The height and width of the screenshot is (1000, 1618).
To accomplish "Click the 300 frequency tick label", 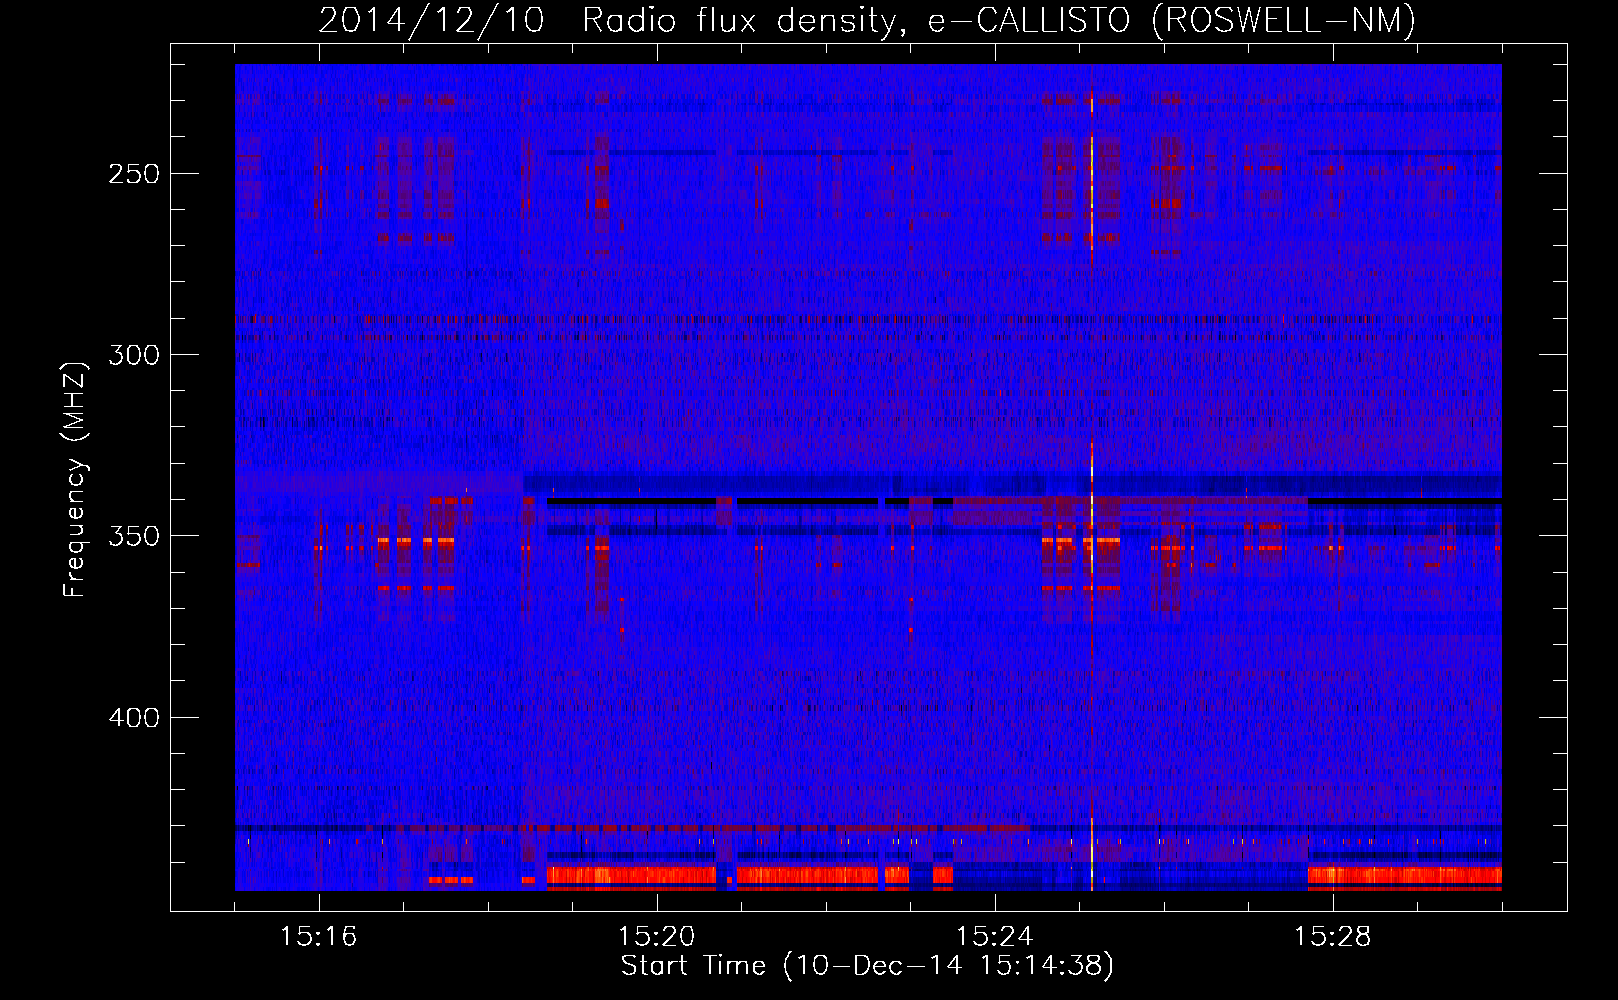I will point(134,355).
